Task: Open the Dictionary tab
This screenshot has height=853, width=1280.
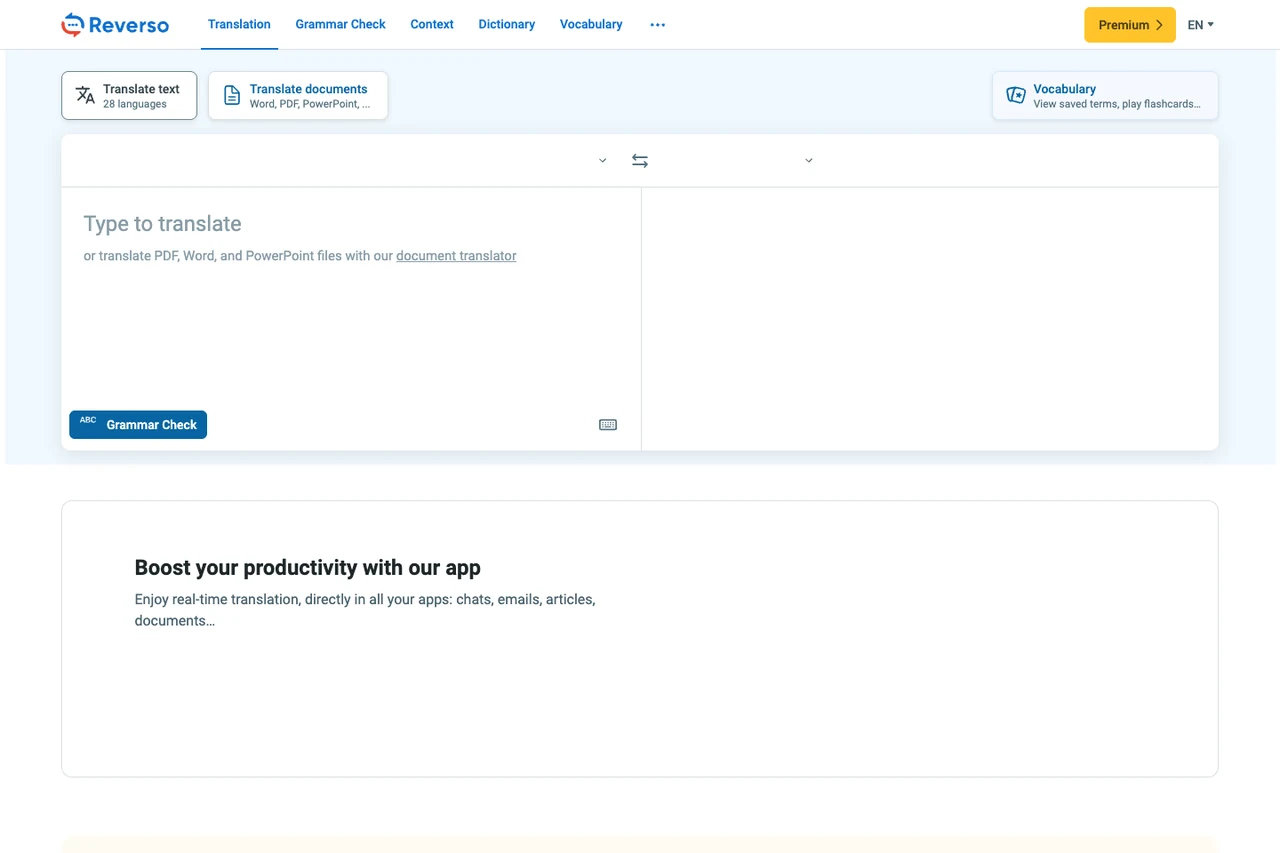Action: click(507, 24)
